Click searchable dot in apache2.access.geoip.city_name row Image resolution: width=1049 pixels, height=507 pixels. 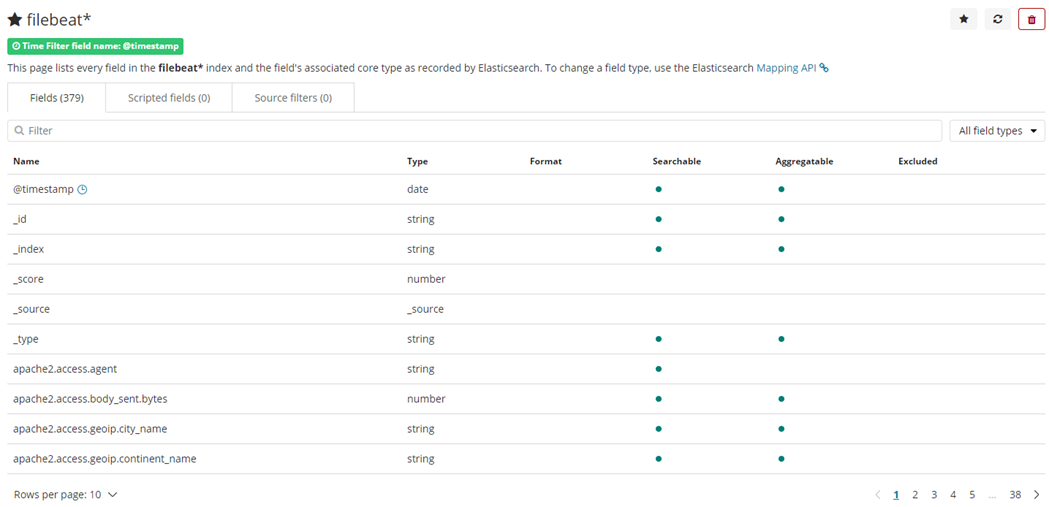click(x=658, y=429)
